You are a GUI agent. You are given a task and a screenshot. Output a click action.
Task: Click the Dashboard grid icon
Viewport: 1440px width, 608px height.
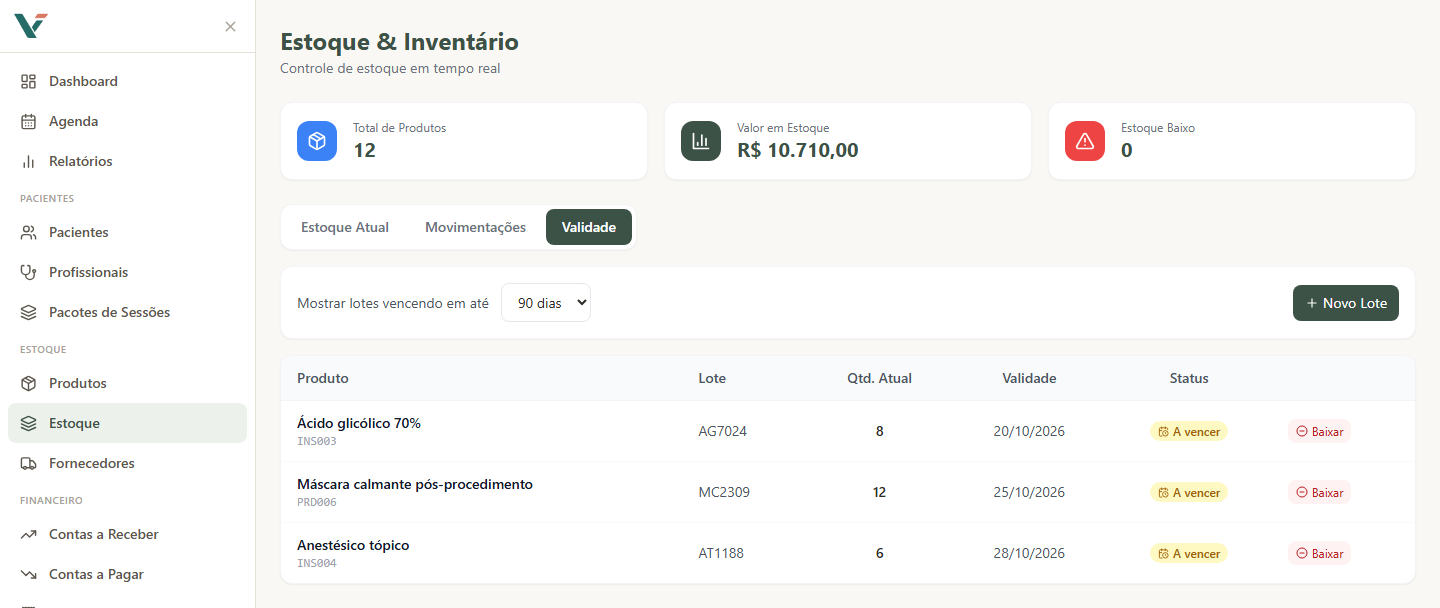[x=29, y=81]
